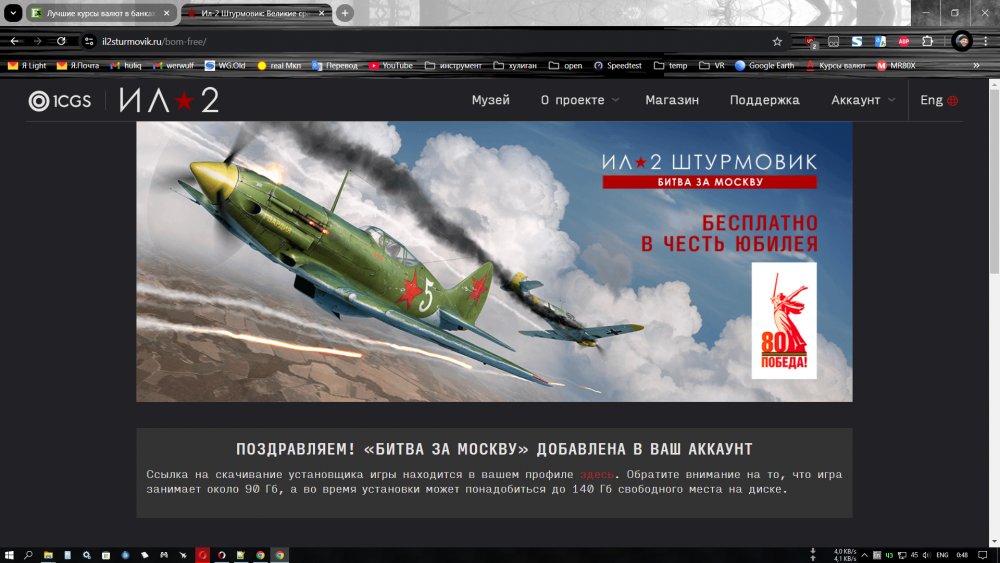
Task: Open the volume speaker tray icon
Action: coord(927,555)
